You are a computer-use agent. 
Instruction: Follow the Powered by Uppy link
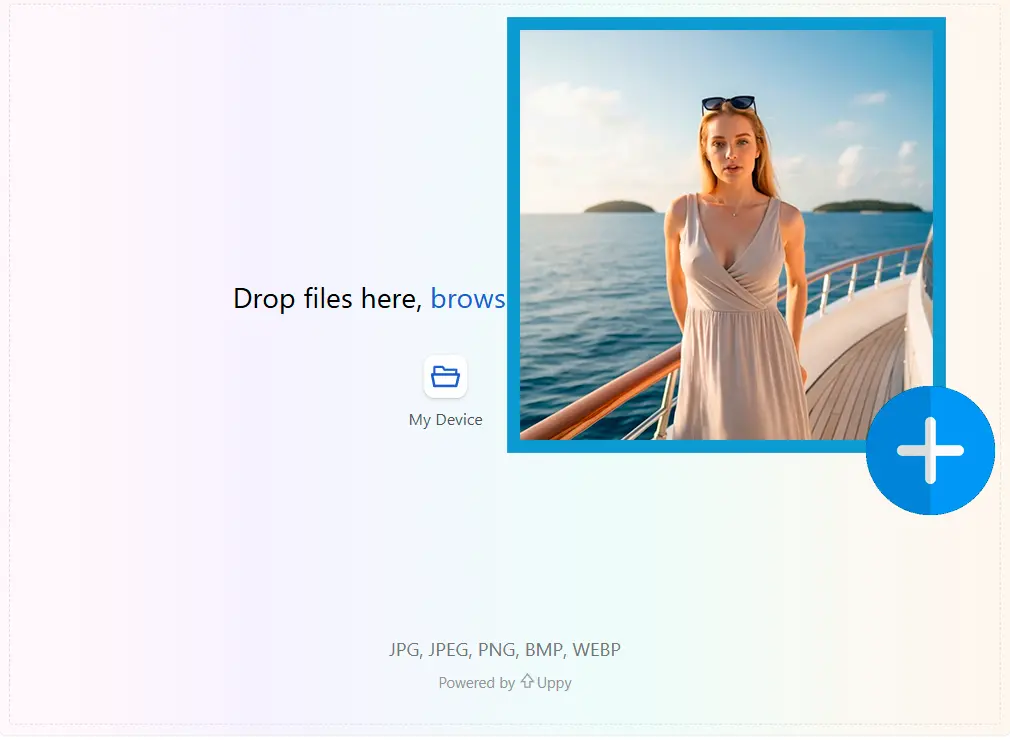click(x=505, y=682)
